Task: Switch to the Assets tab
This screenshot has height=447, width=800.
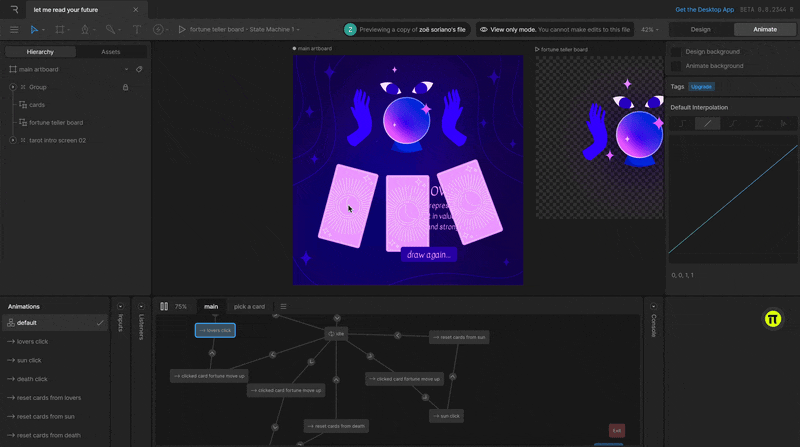Action: tap(110, 51)
